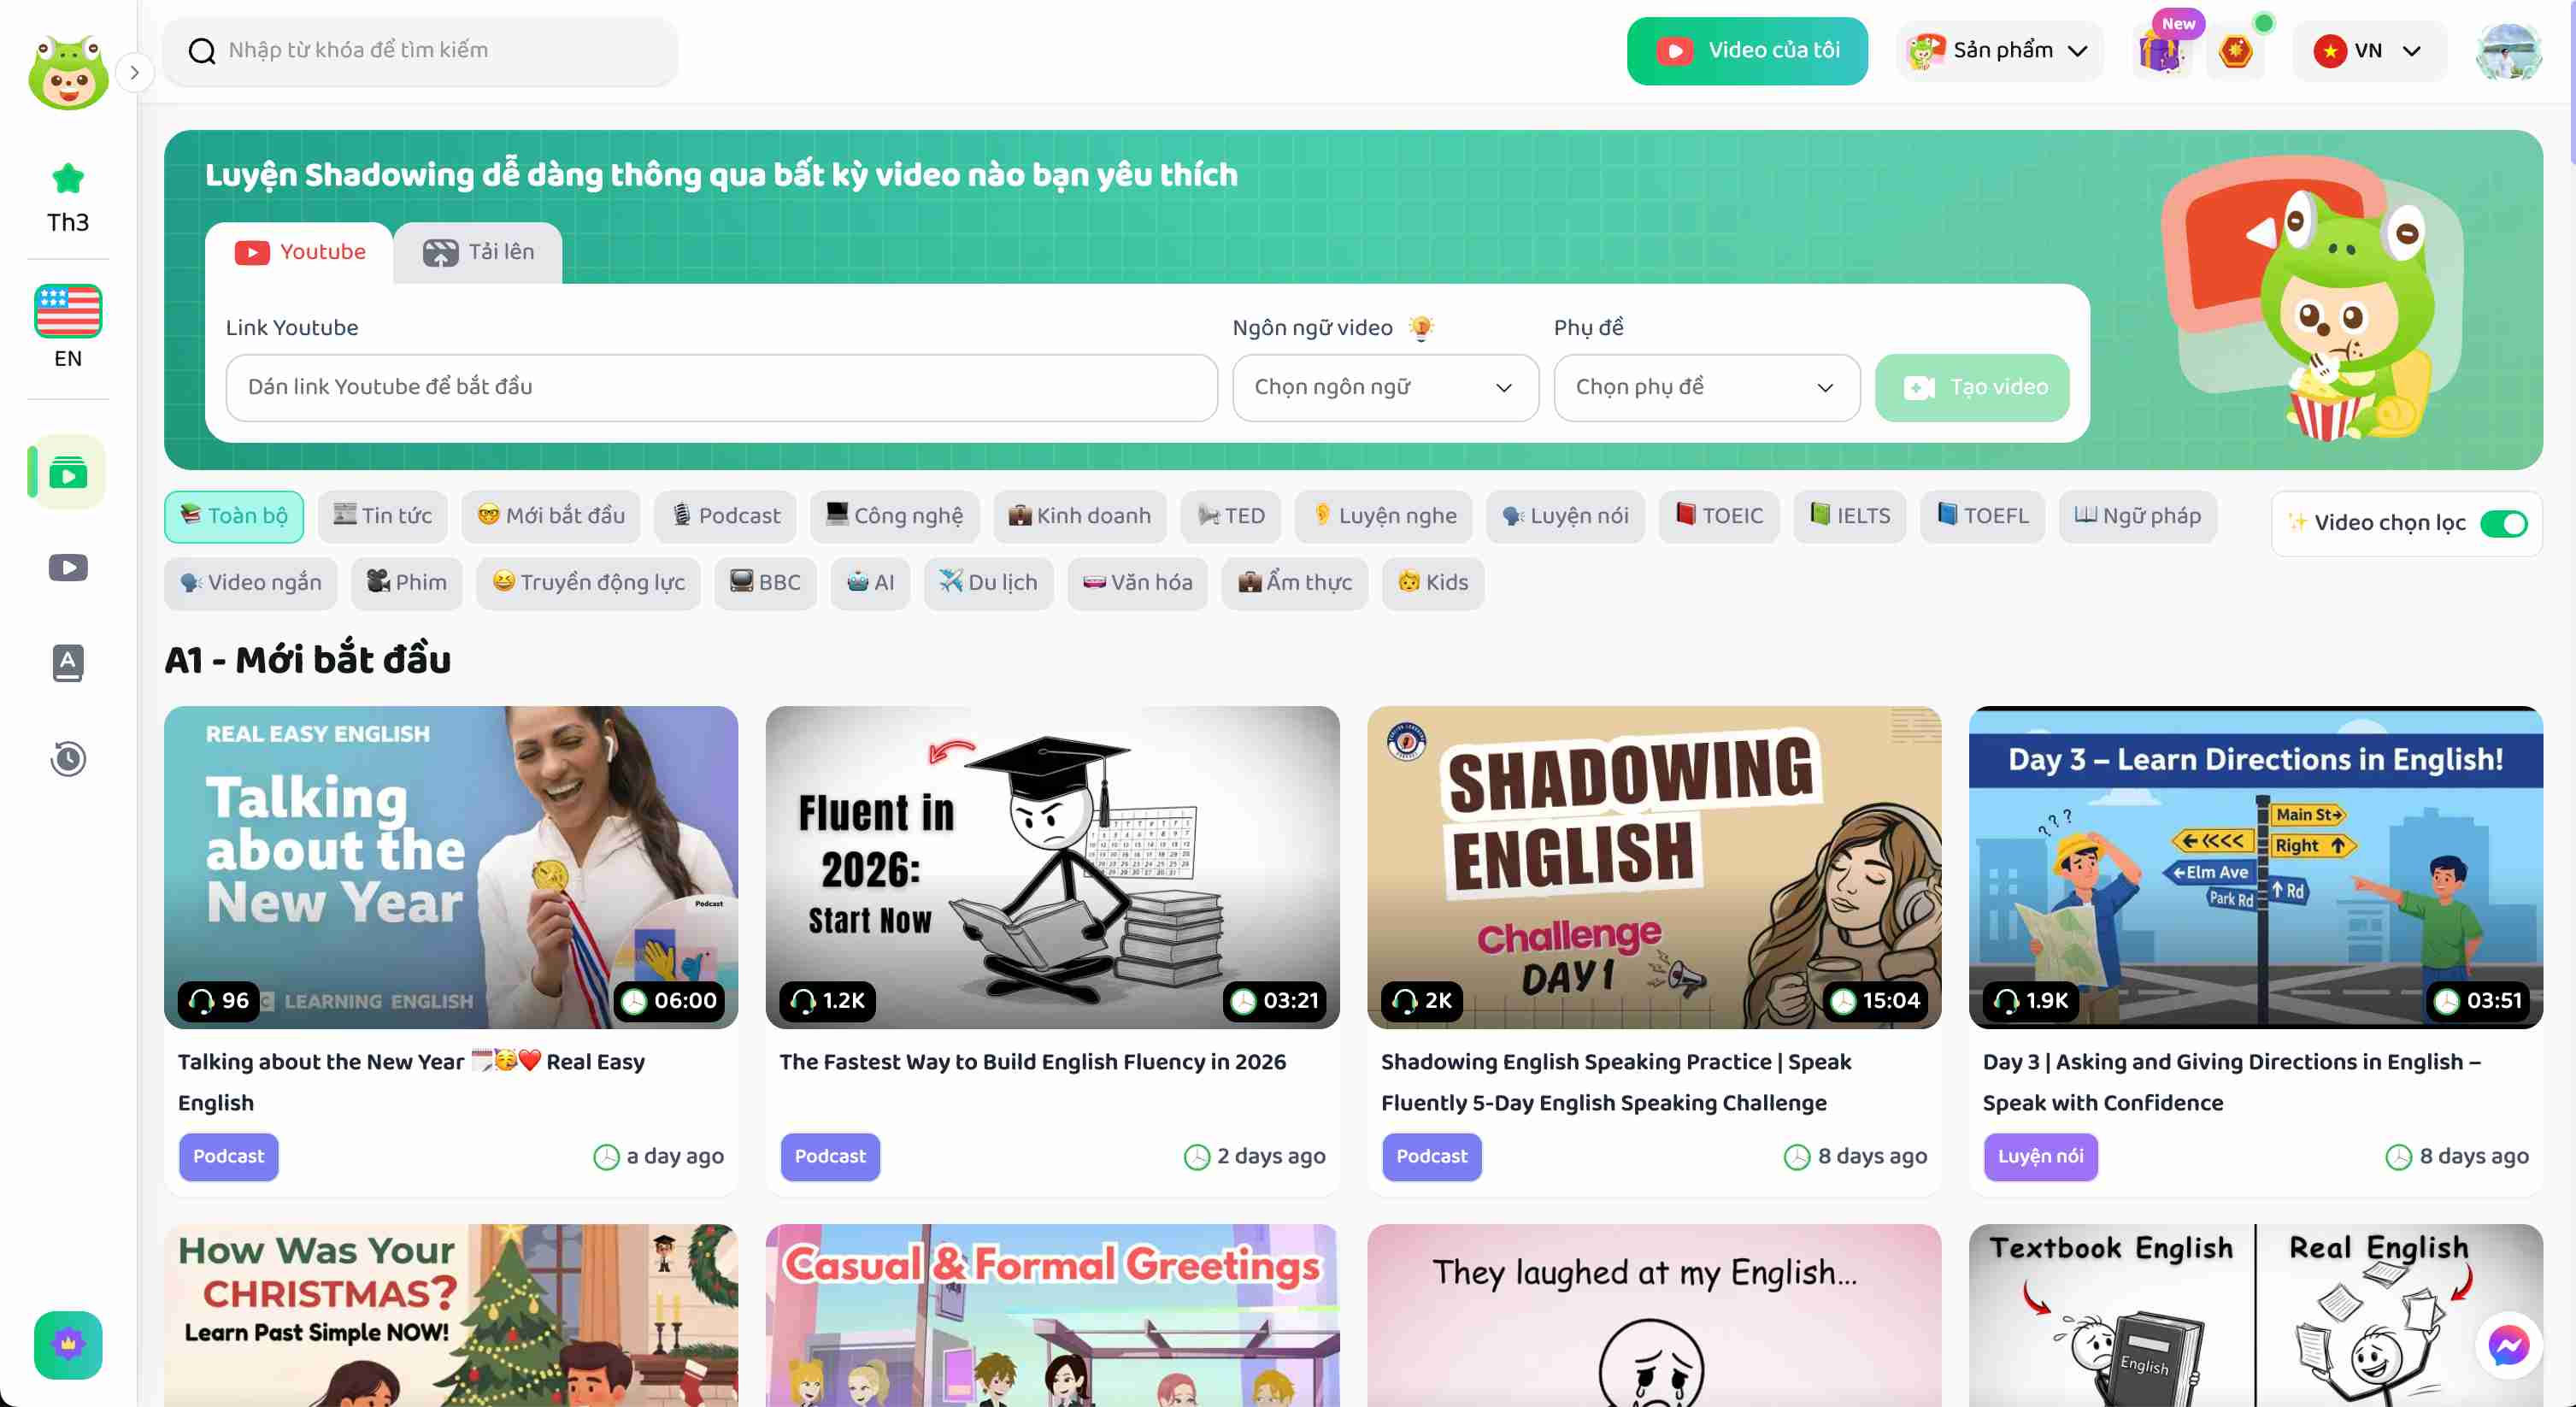Expand the sidebar with arrow chevron
This screenshot has height=1407, width=2576.
click(134, 72)
